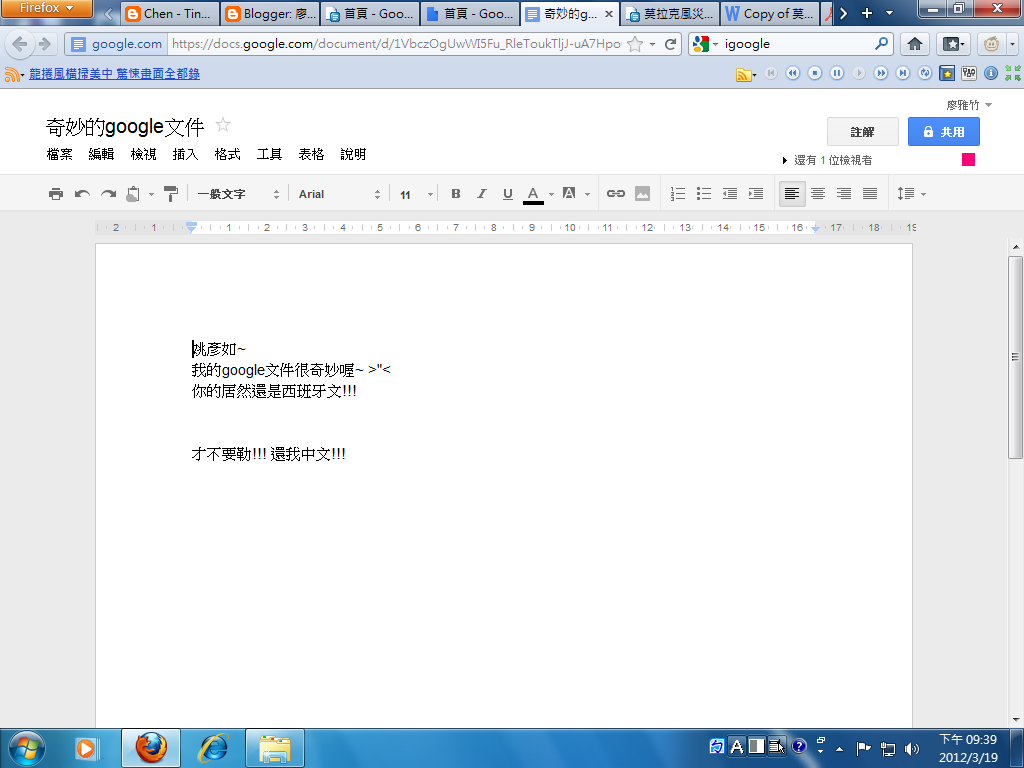The image size is (1024, 768).
Task: Open the Firefox app menu button
Action: (x=46, y=8)
